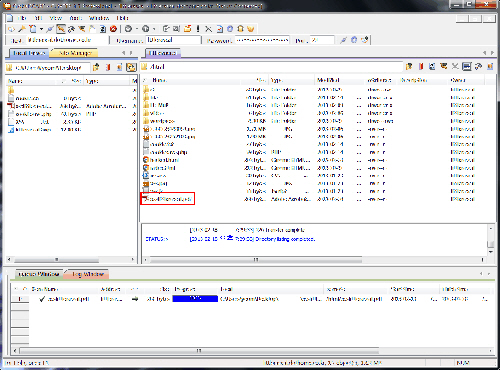The width and height of the screenshot is (500, 370).
Task: Switch to the Site Manager tab
Action: coord(75,53)
